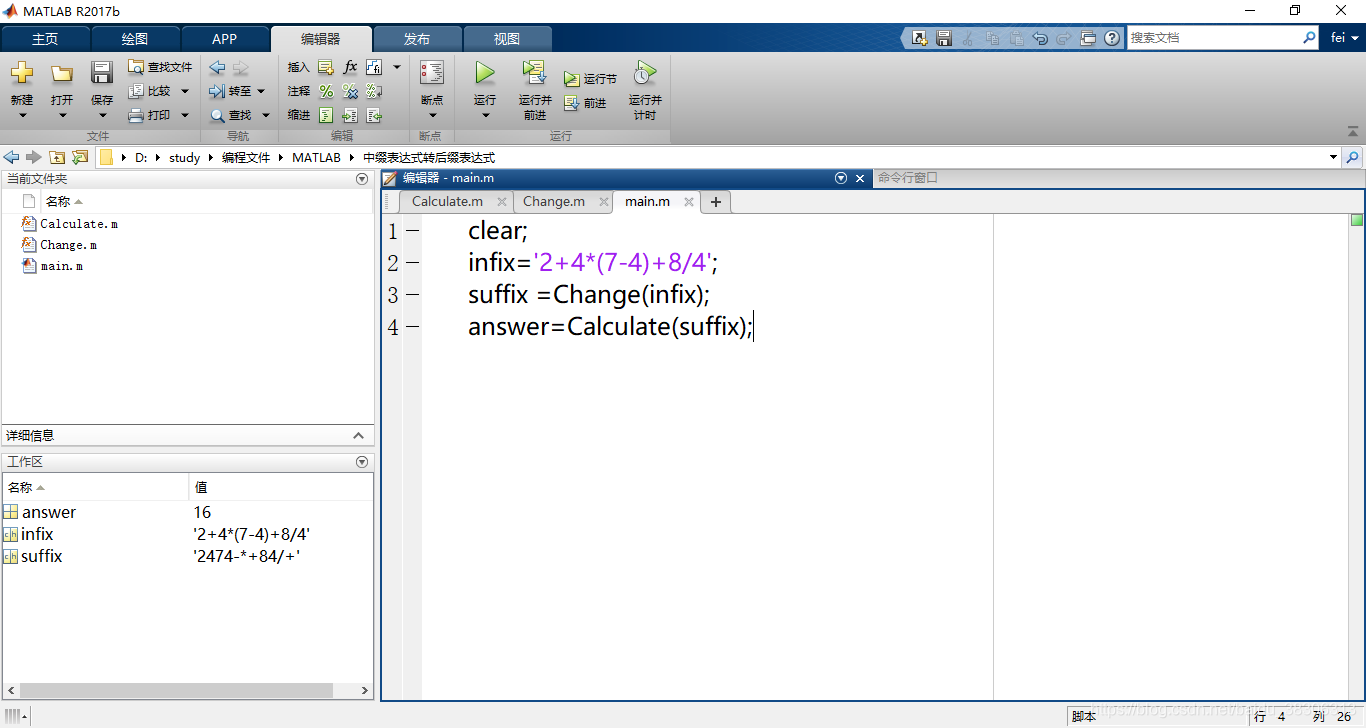The width and height of the screenshot is (1366, 728).
Task: Go up one folder level icon
Action: (x=57, y=157)
